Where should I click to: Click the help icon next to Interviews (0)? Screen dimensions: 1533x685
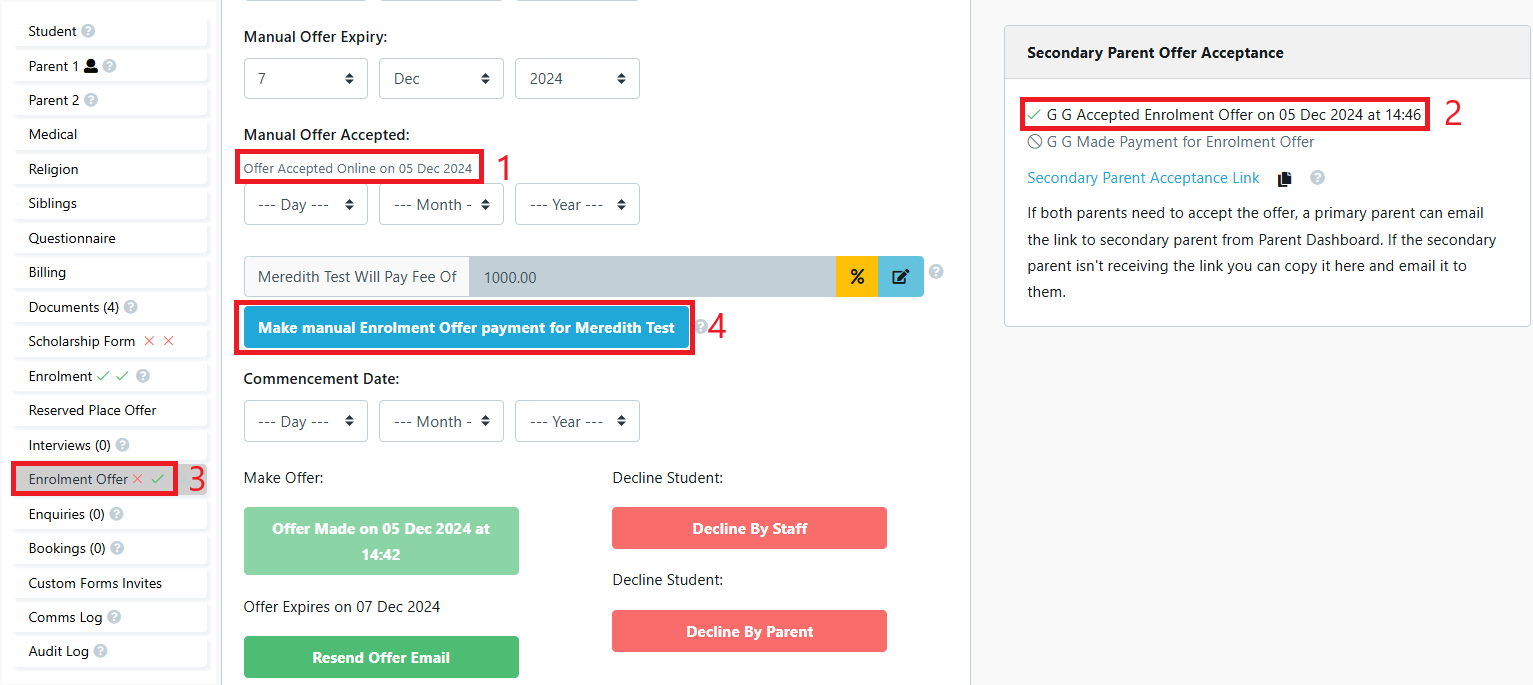click(122, 444)
